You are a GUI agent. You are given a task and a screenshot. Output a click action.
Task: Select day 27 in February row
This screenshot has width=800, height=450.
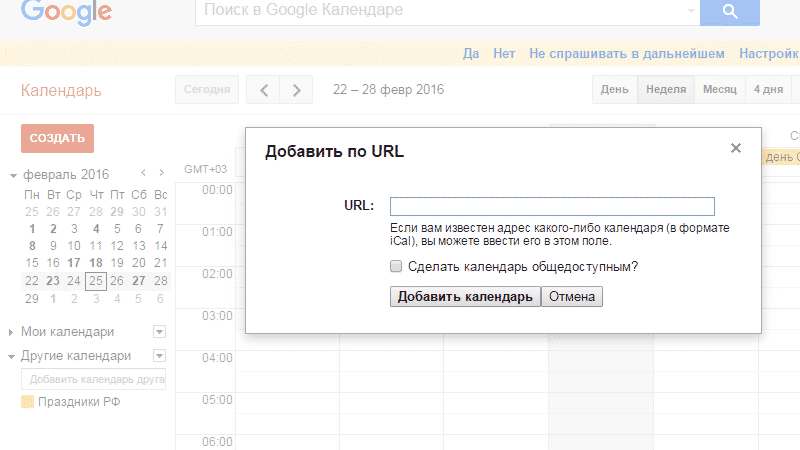tap(139, 281)
